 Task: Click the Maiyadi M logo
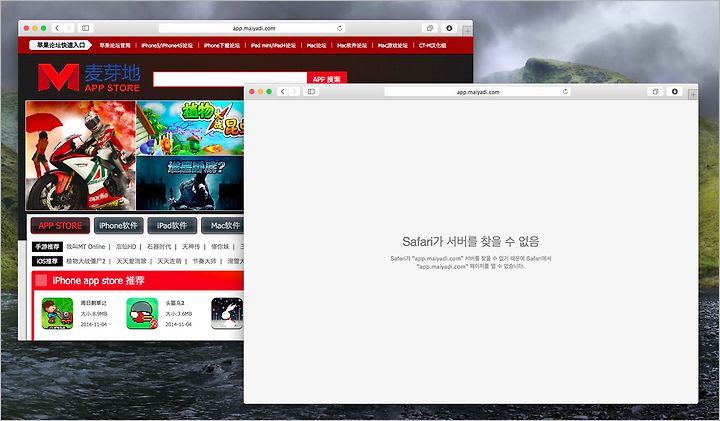[58, 77]
